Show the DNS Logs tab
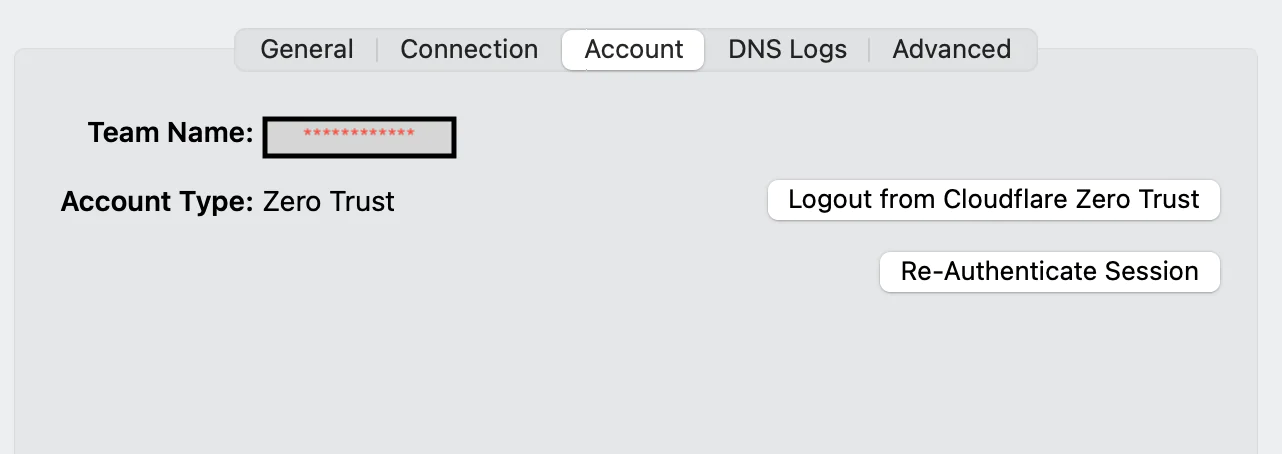The height and width of the screenshot is (454, 1282). (787, 49)
